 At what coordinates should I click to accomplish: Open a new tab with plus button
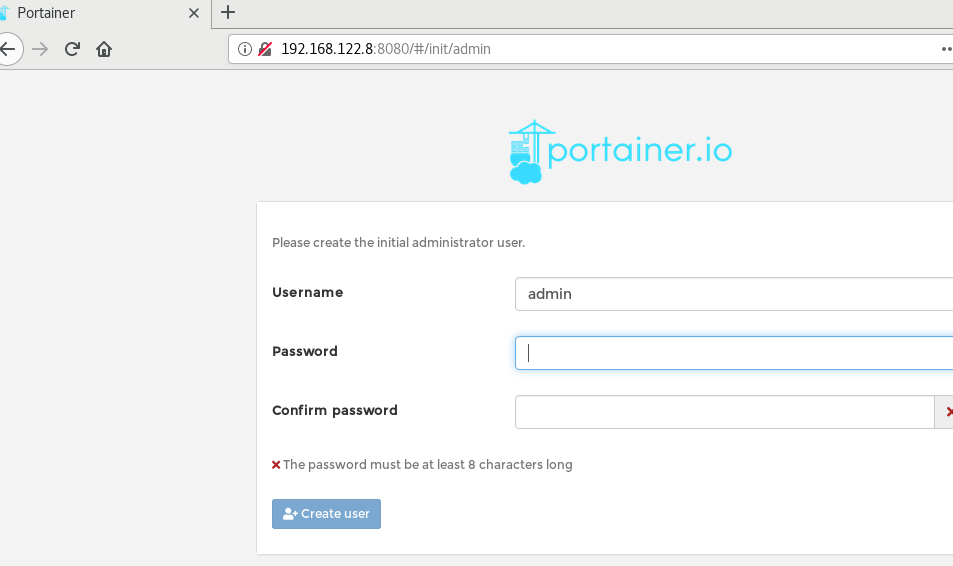[x=227, y=12]
